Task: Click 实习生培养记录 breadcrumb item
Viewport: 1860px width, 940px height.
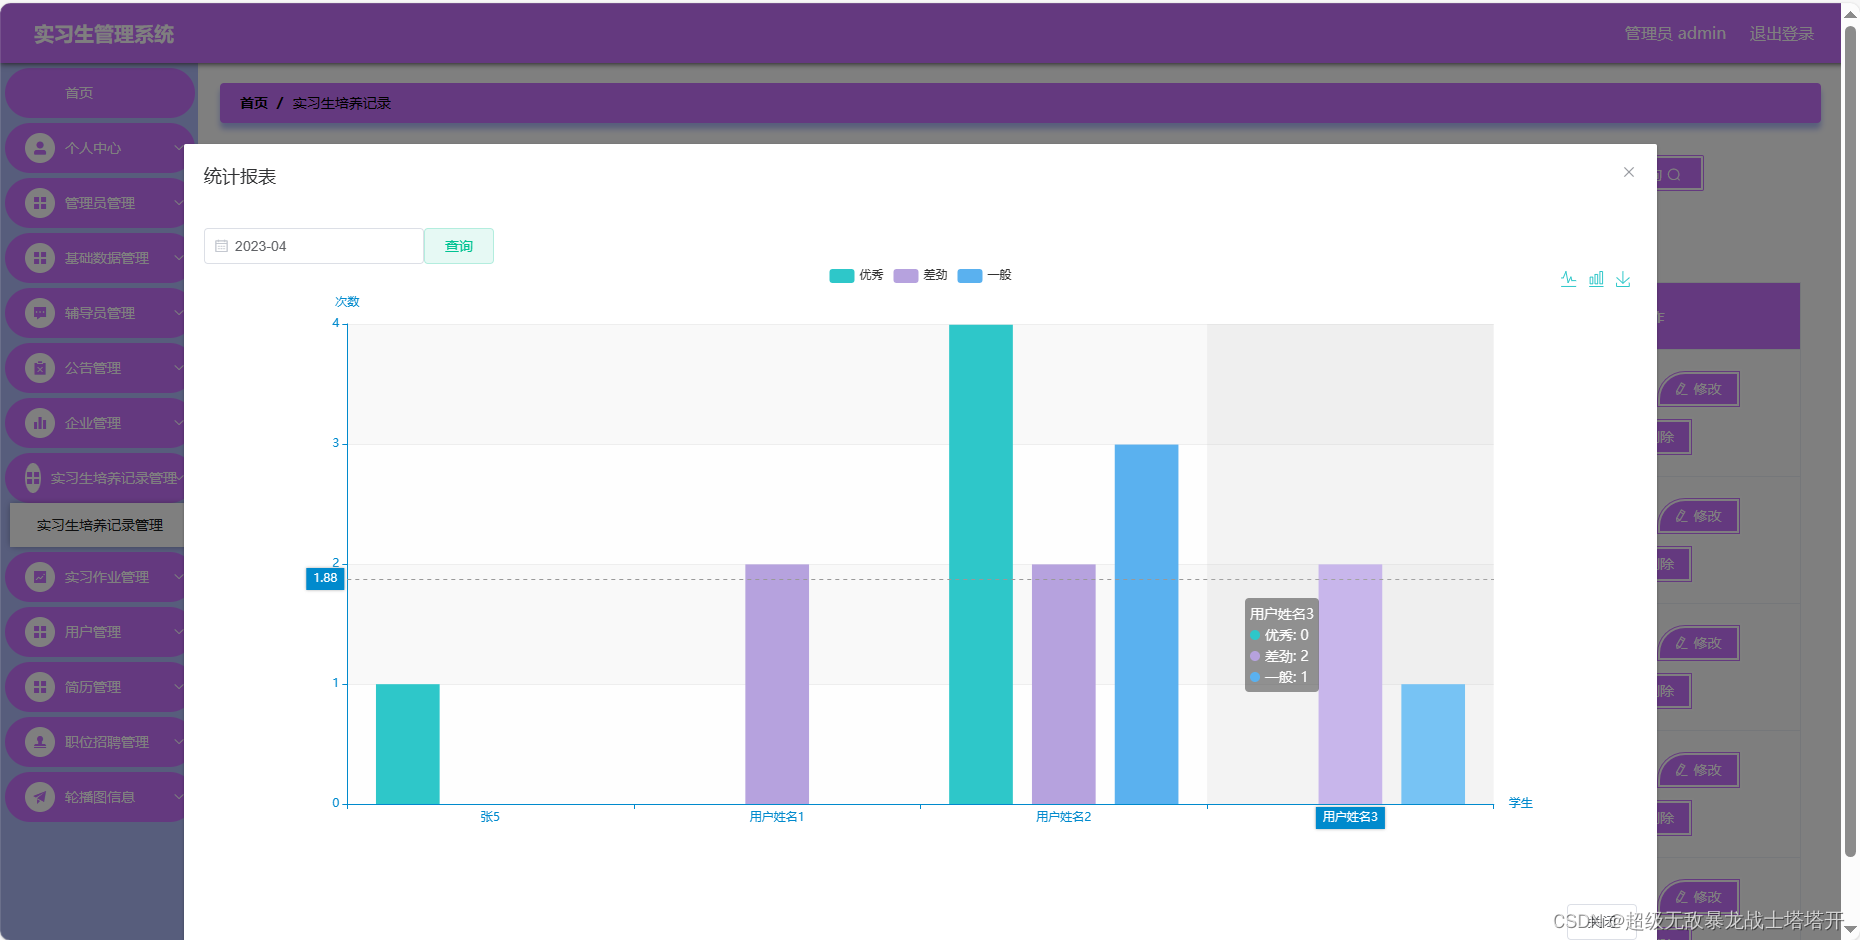Action: point(342,103)
